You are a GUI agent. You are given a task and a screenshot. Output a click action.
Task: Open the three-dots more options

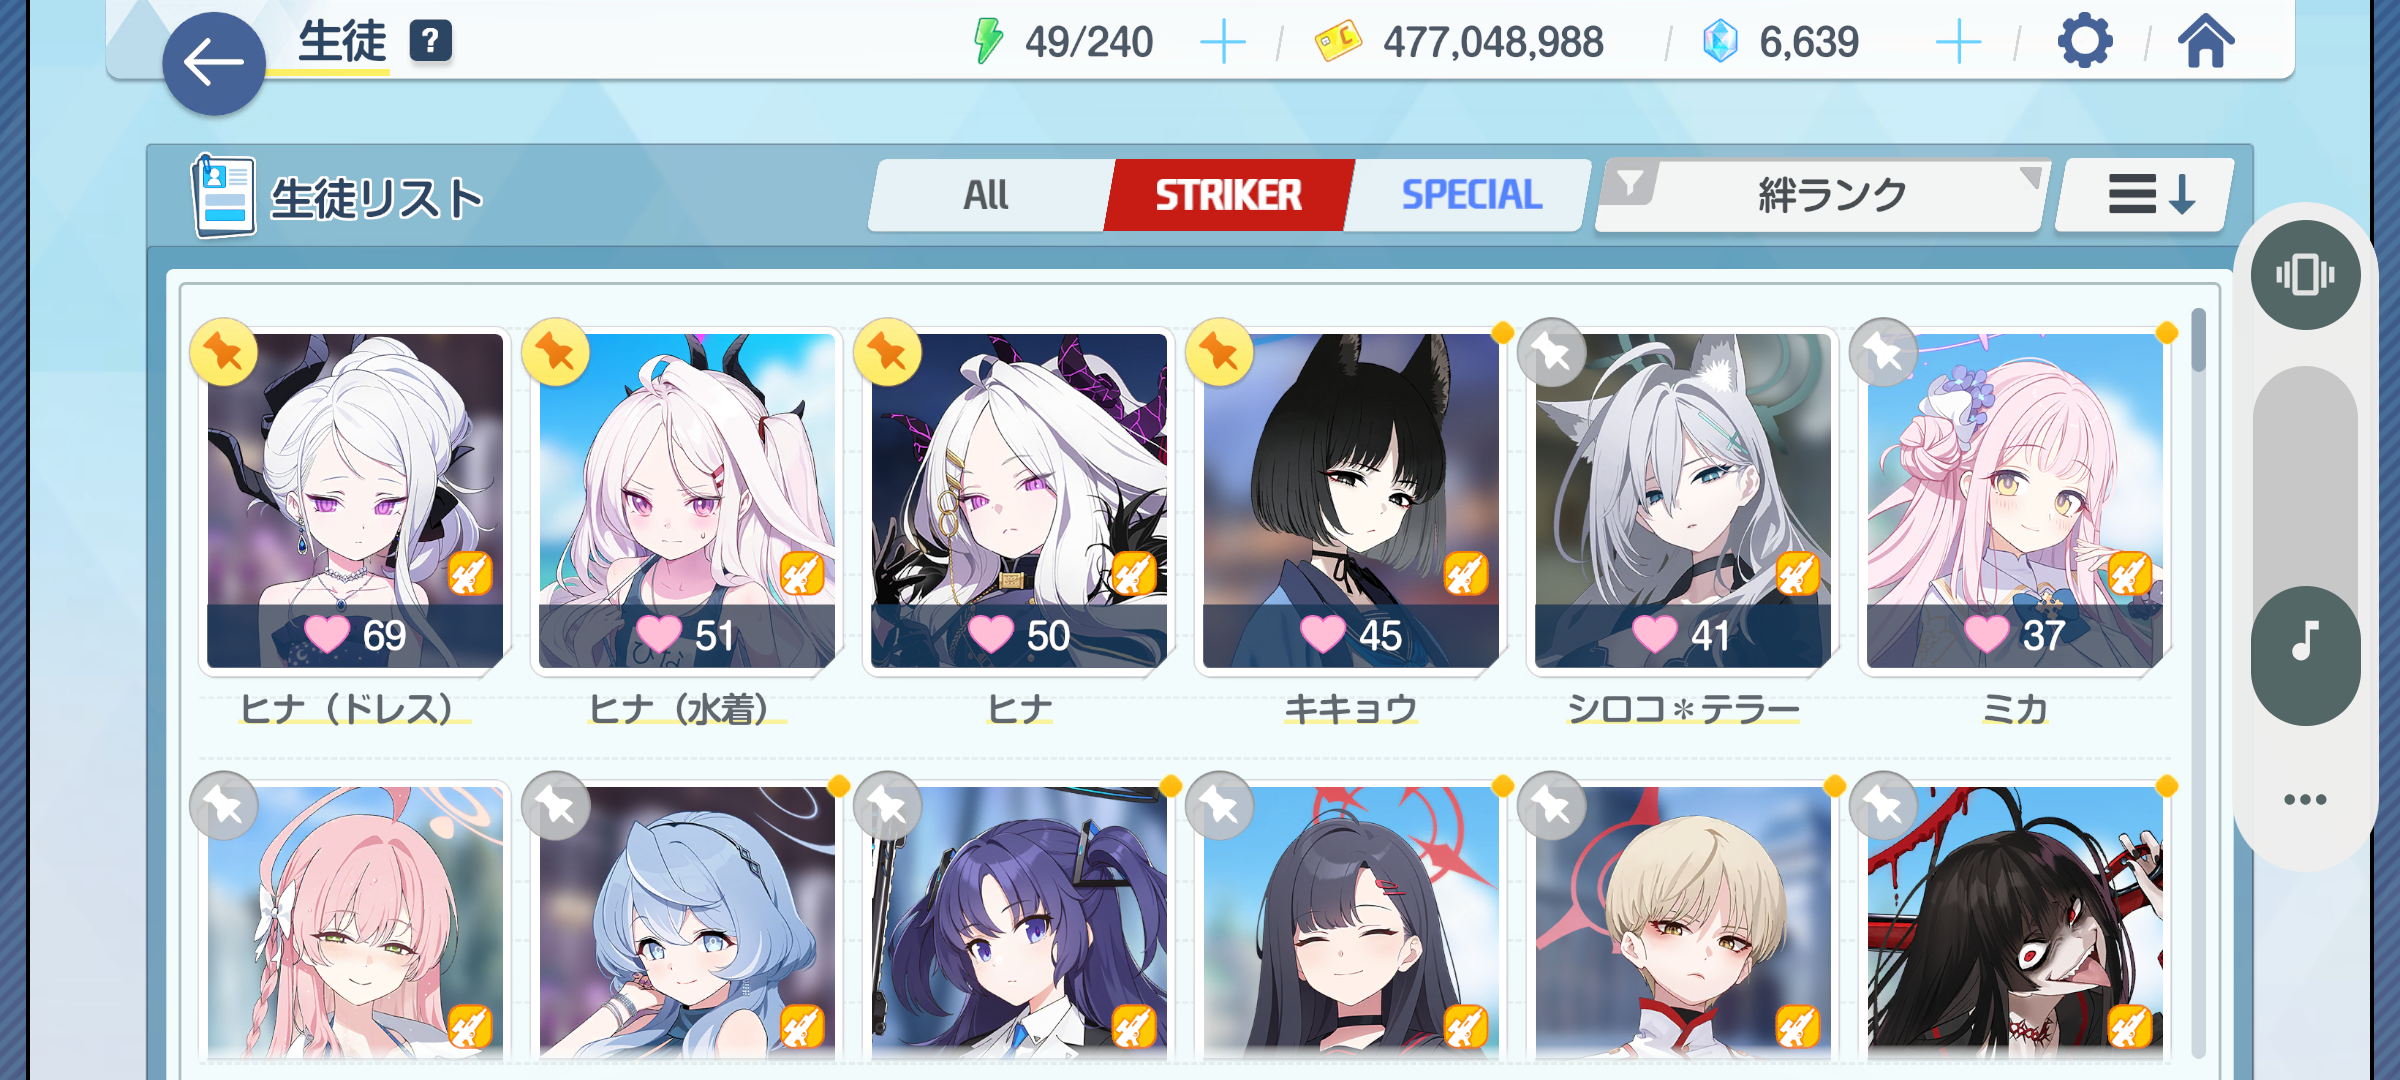(x=2305, y=799)
